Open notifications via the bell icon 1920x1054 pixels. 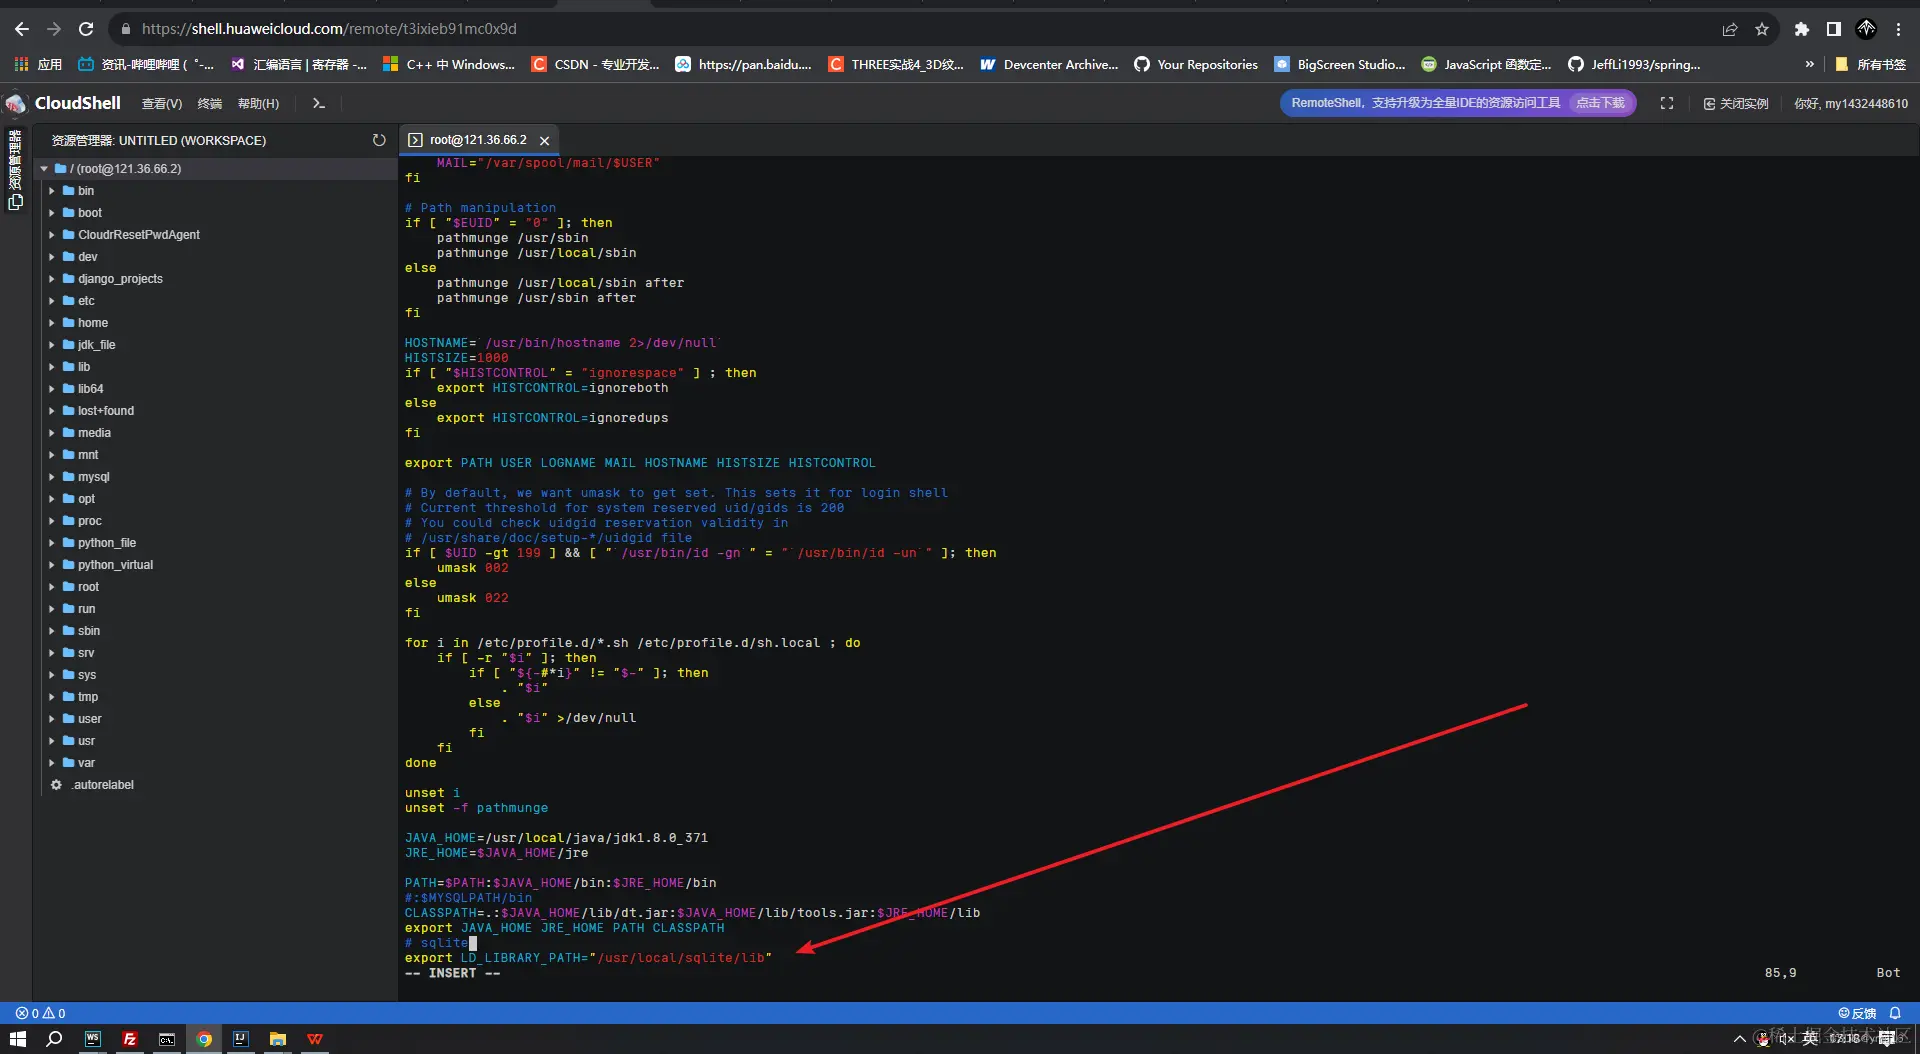(1896, 1012)
